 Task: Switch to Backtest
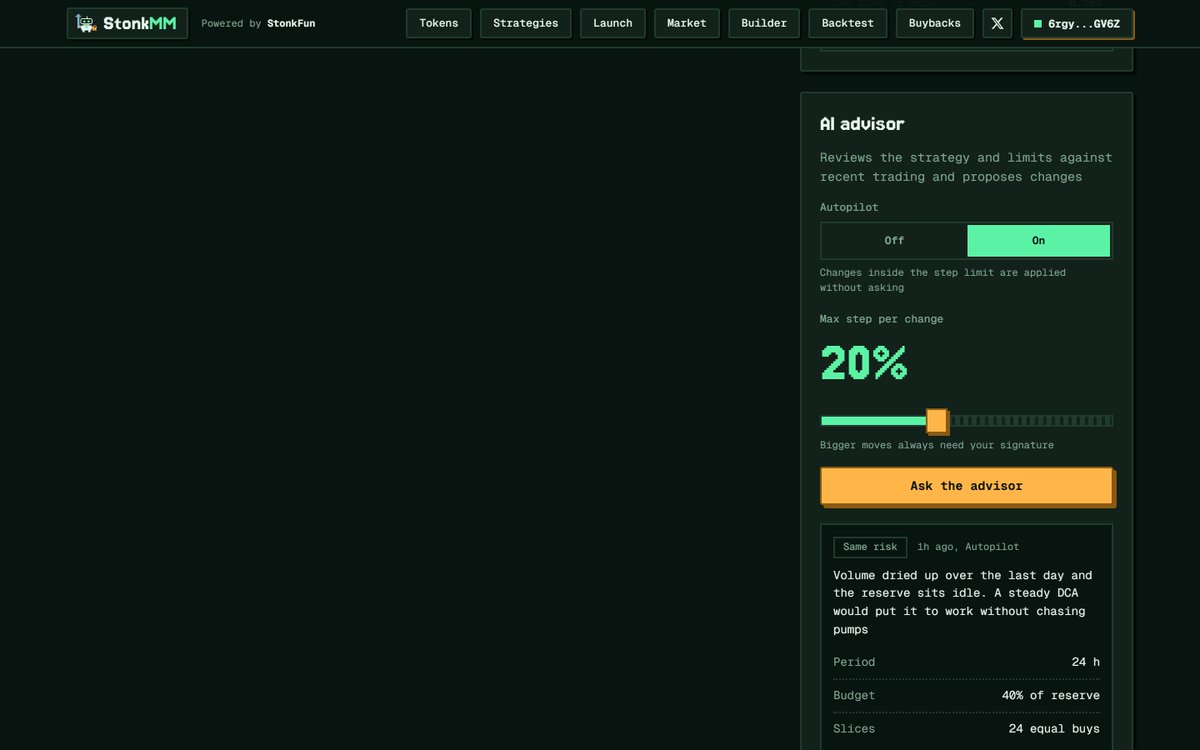click(x=848, y=23)
